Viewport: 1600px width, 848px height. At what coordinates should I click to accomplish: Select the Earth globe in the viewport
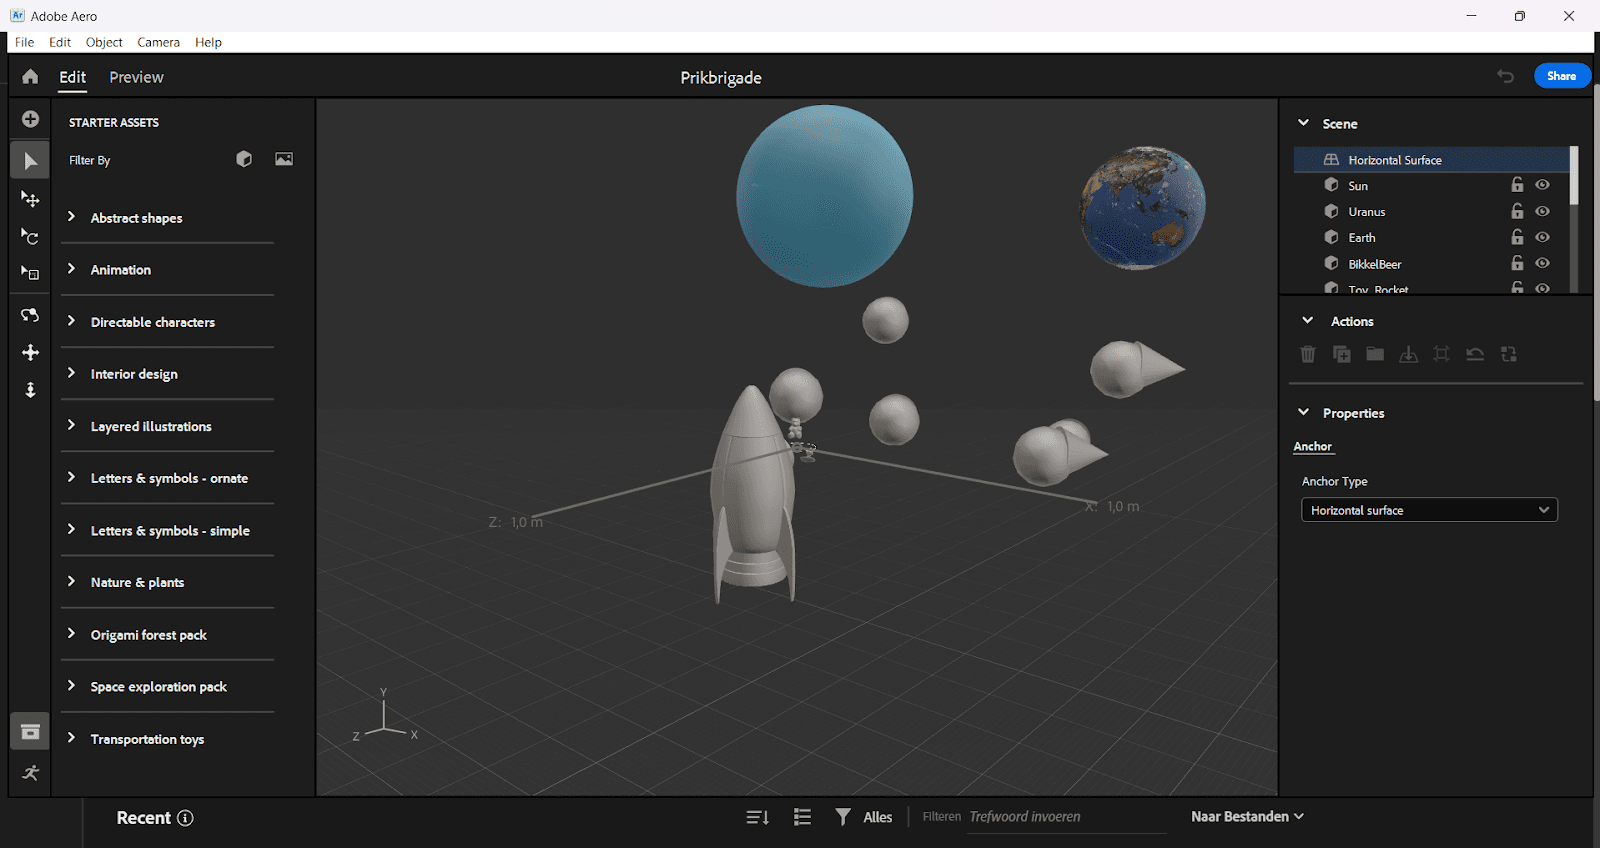(x=1143, y=208)
